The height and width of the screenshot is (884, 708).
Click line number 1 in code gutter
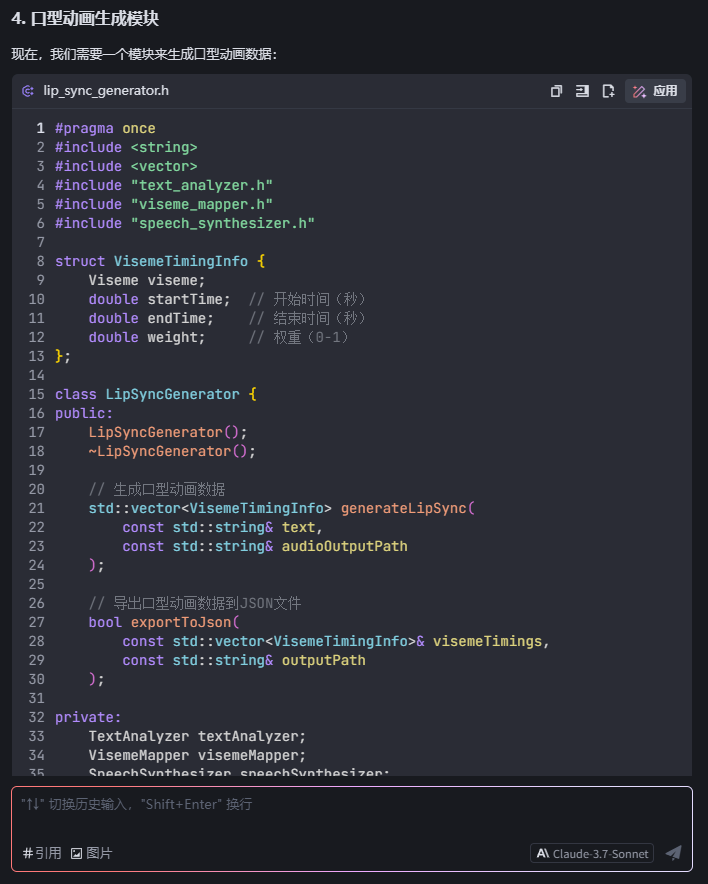[x=40, y=128]
